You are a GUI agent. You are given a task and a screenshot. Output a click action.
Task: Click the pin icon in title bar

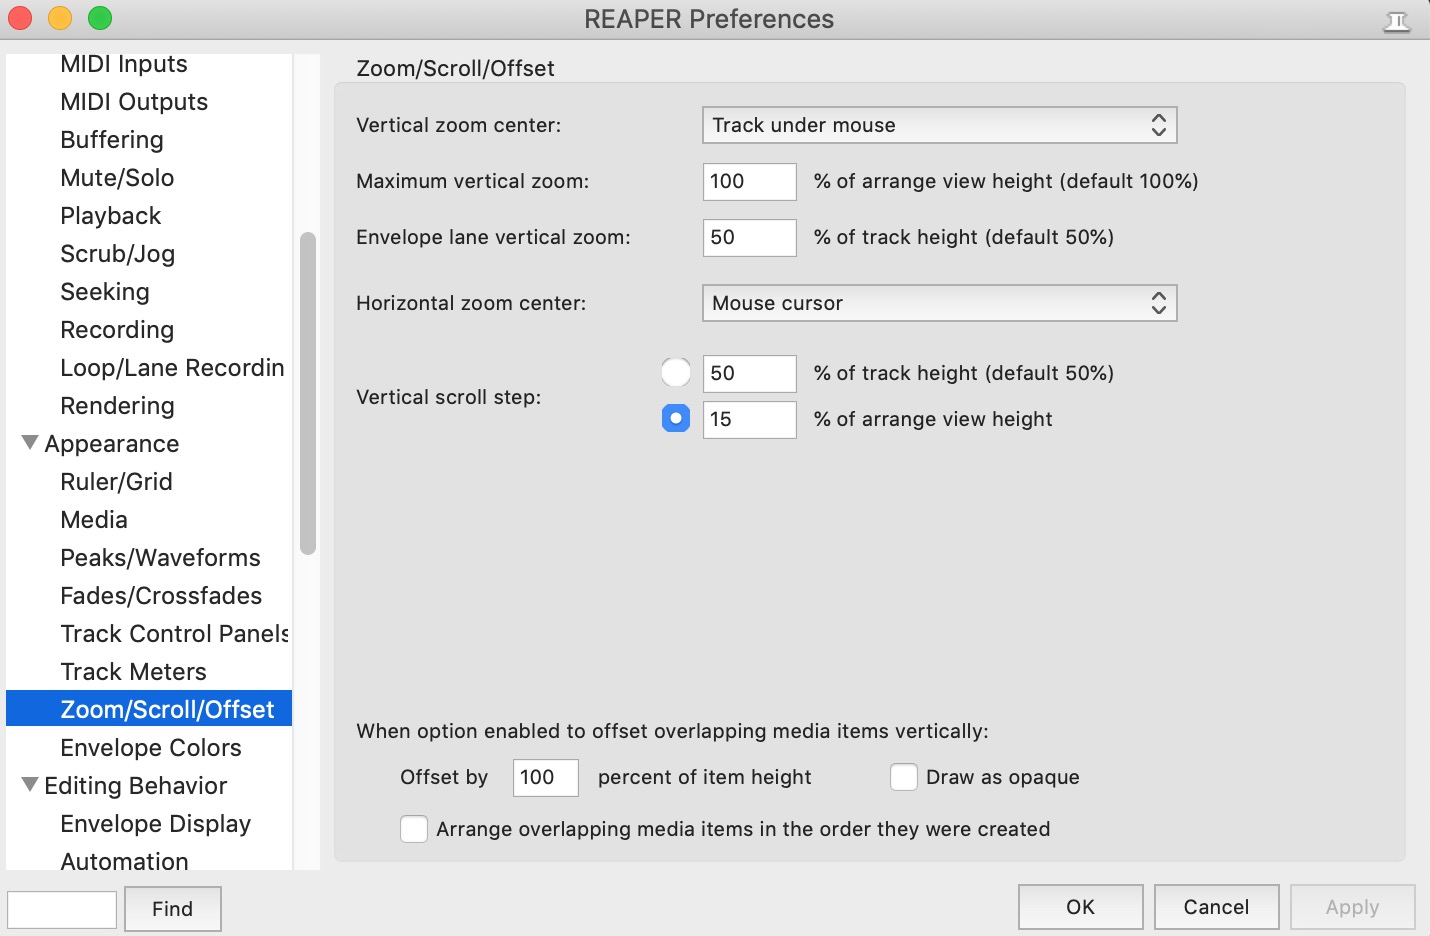1397,21
